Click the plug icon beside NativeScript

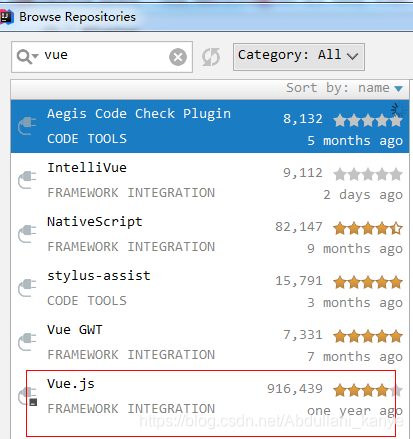coord(27,234)
